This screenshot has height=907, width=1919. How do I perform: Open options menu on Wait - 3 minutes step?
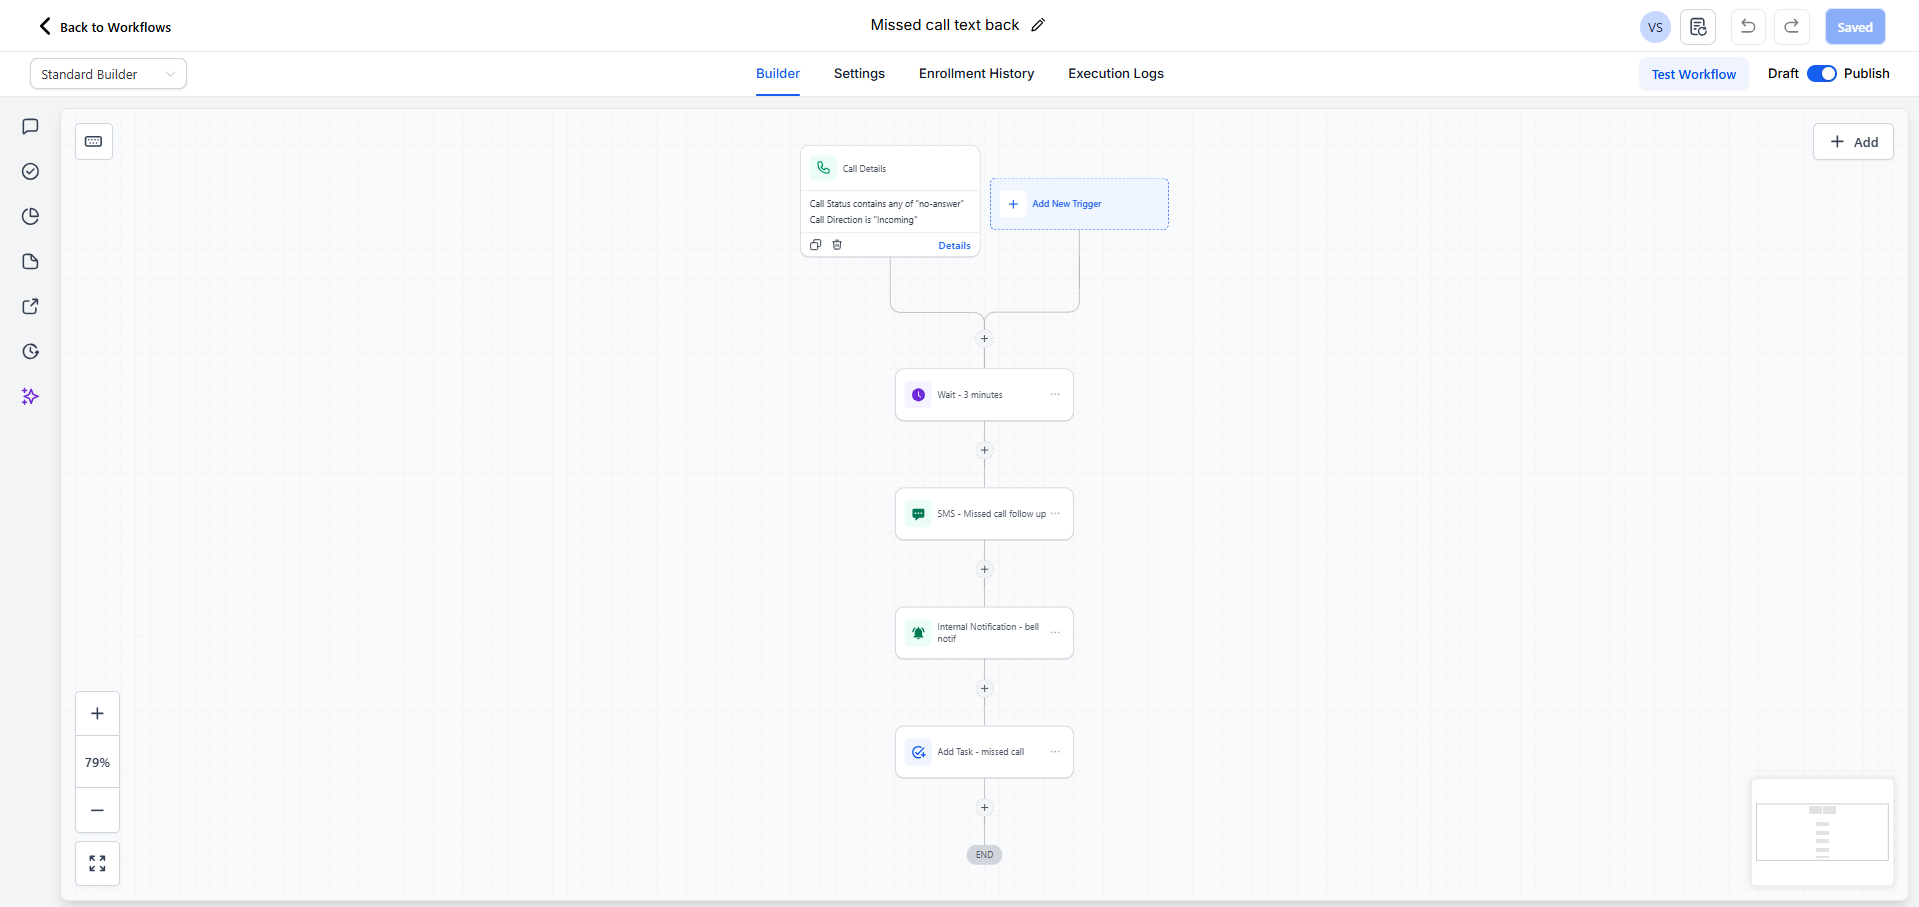point(1055,395)
